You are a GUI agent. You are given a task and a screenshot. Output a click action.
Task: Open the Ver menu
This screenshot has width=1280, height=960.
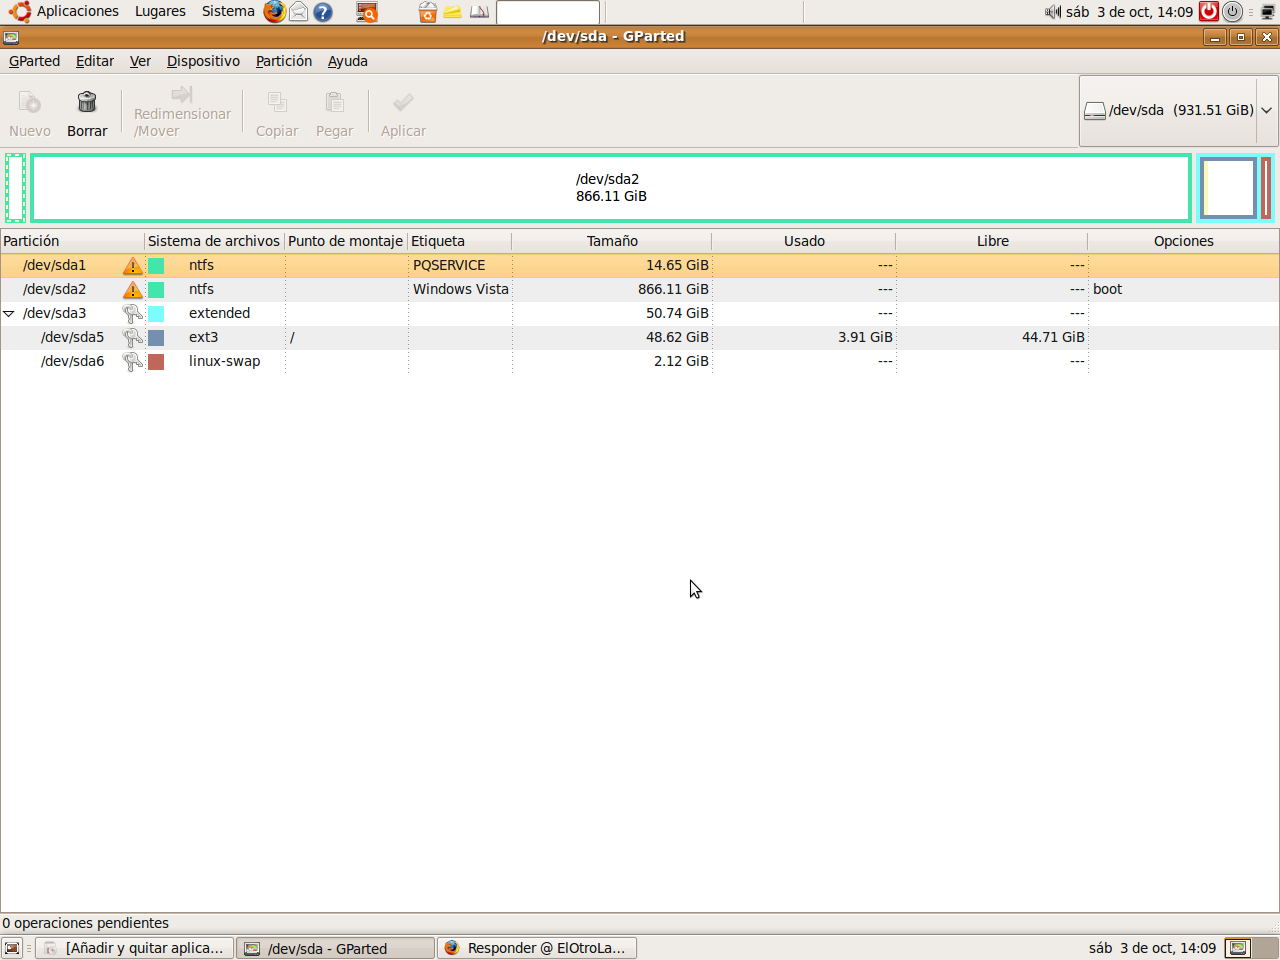click(x=140, y=61)
